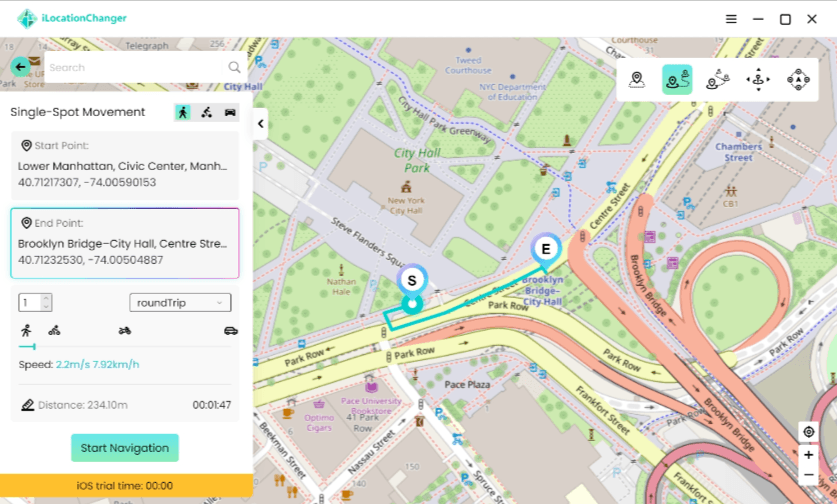
Task: Click the S start marker on map
Action: pos(412,281)
